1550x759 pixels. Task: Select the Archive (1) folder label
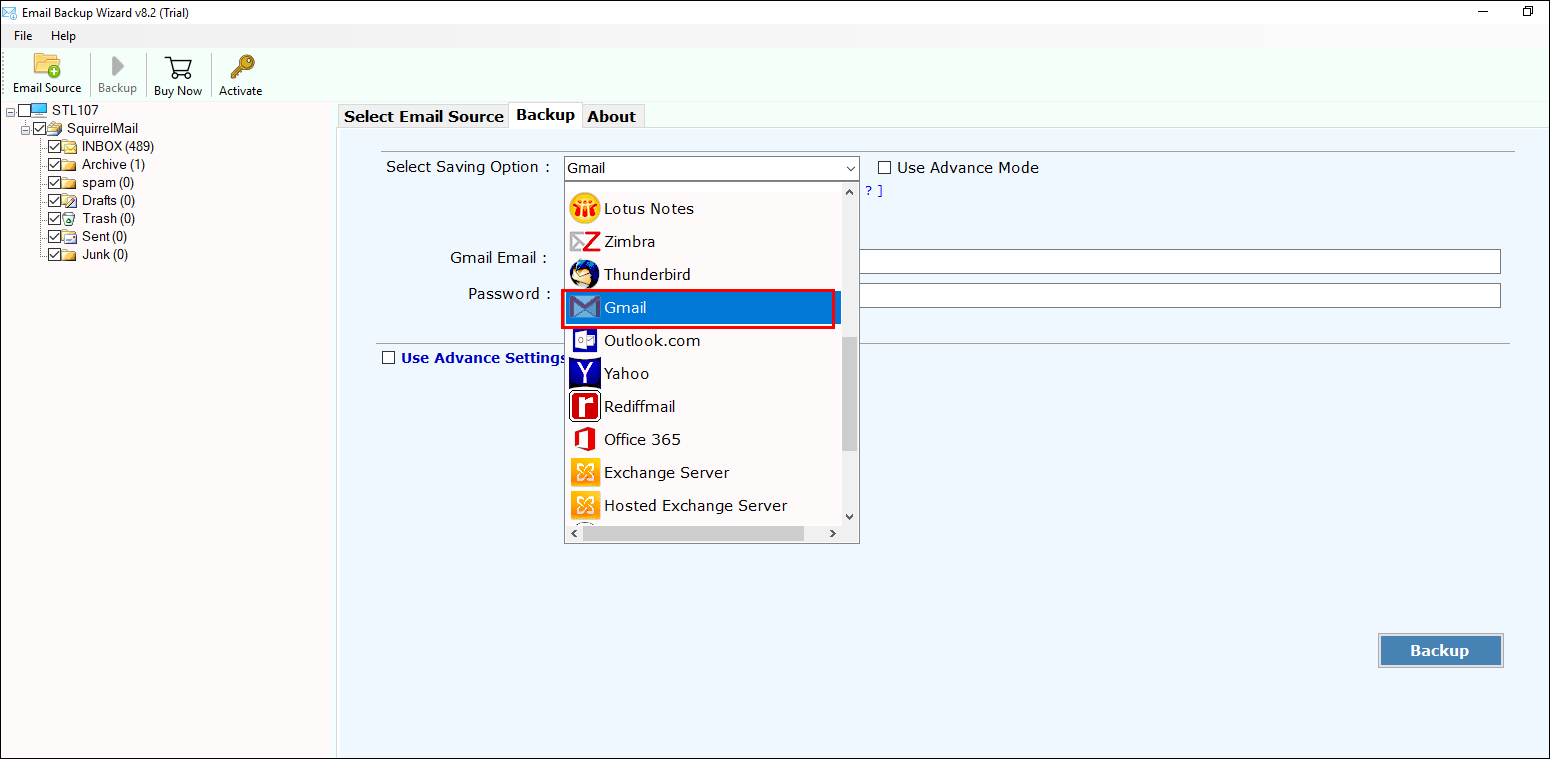point(113,164)
